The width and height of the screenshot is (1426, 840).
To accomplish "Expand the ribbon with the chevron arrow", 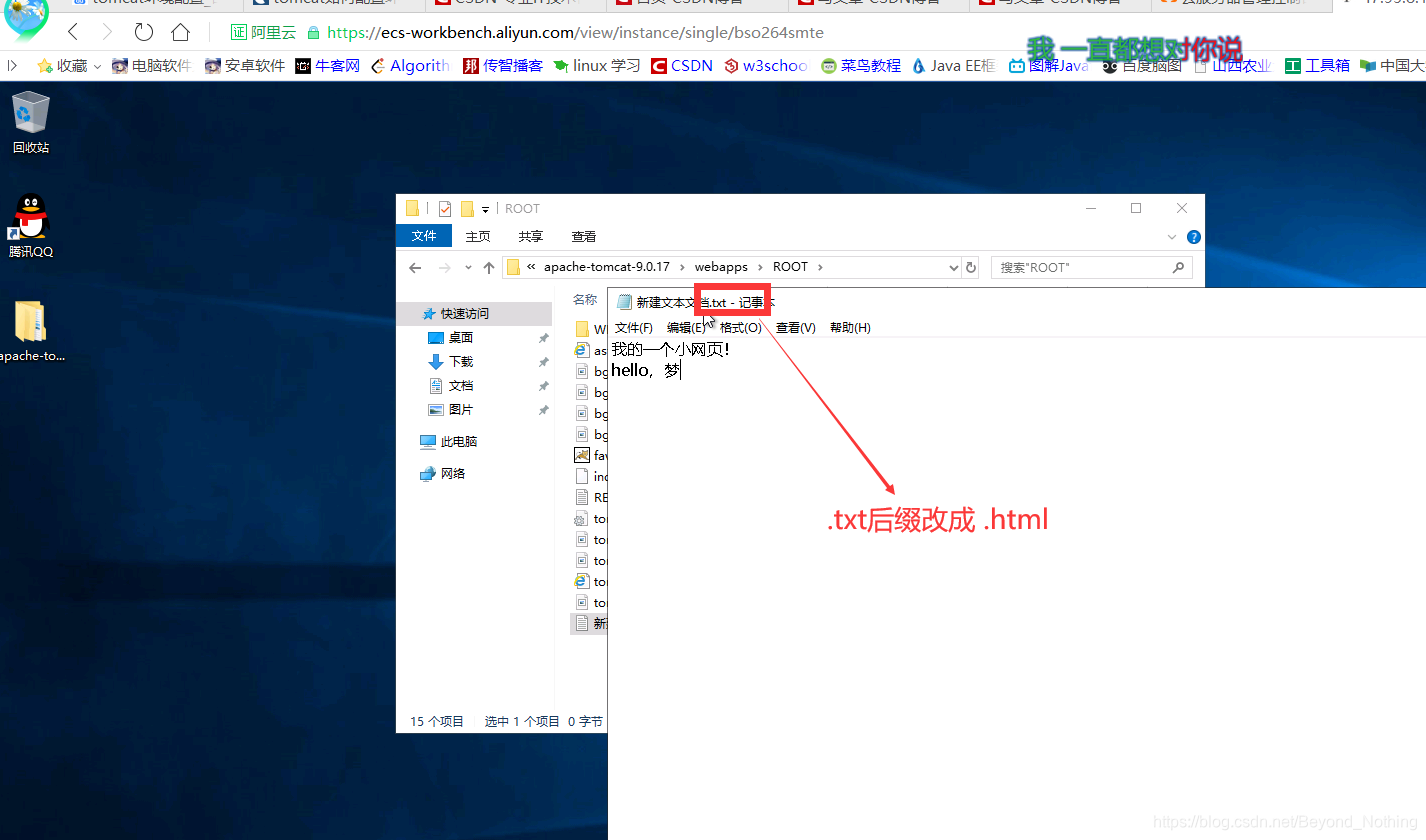I will click(x=1171, y=236).
